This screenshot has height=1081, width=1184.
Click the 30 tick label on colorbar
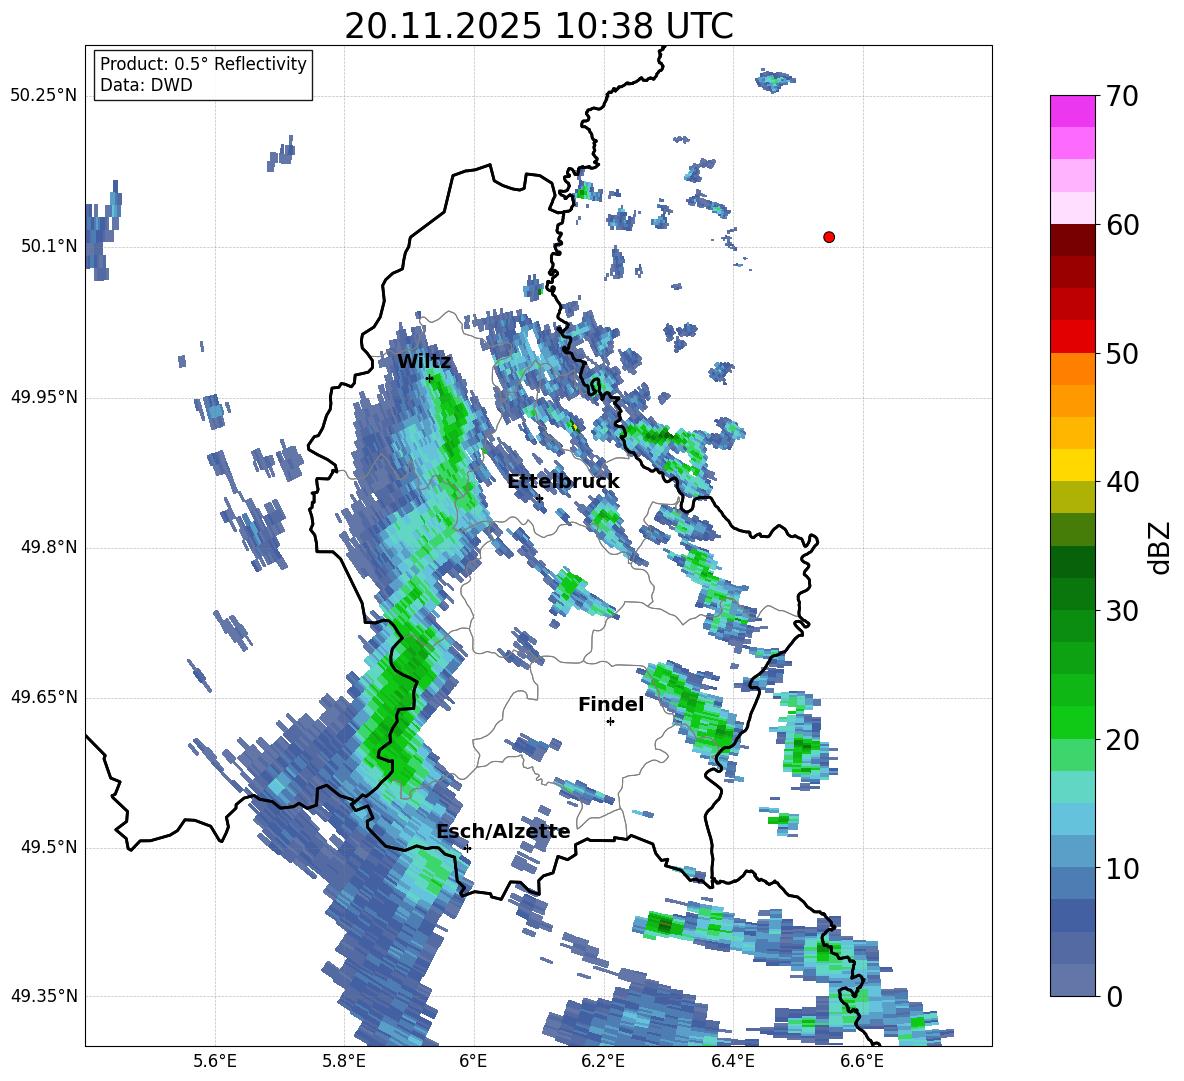[1121, 611]
